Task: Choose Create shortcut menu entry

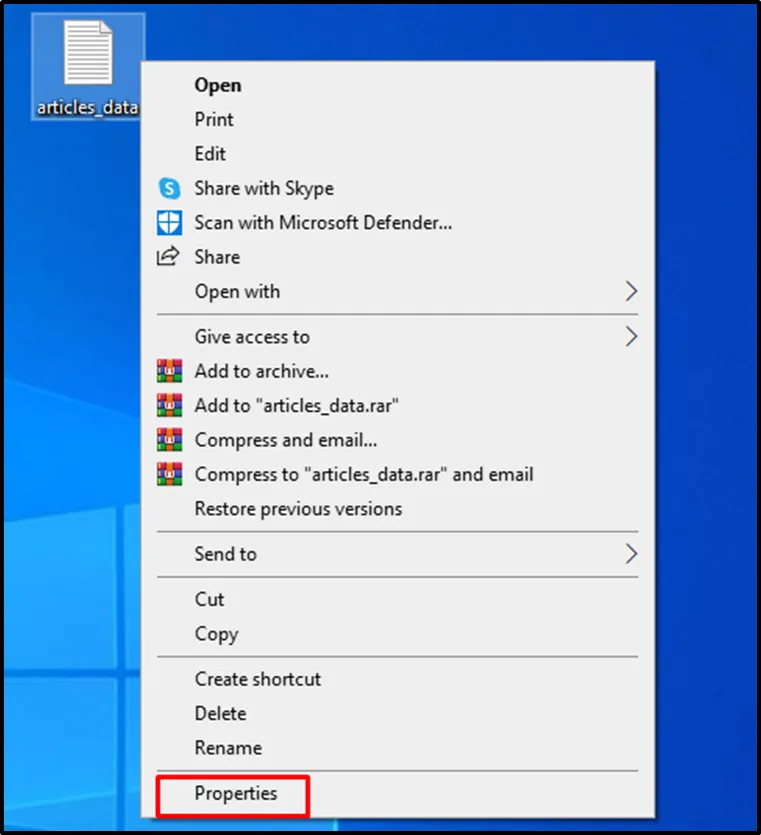Action: pos(258,679)
